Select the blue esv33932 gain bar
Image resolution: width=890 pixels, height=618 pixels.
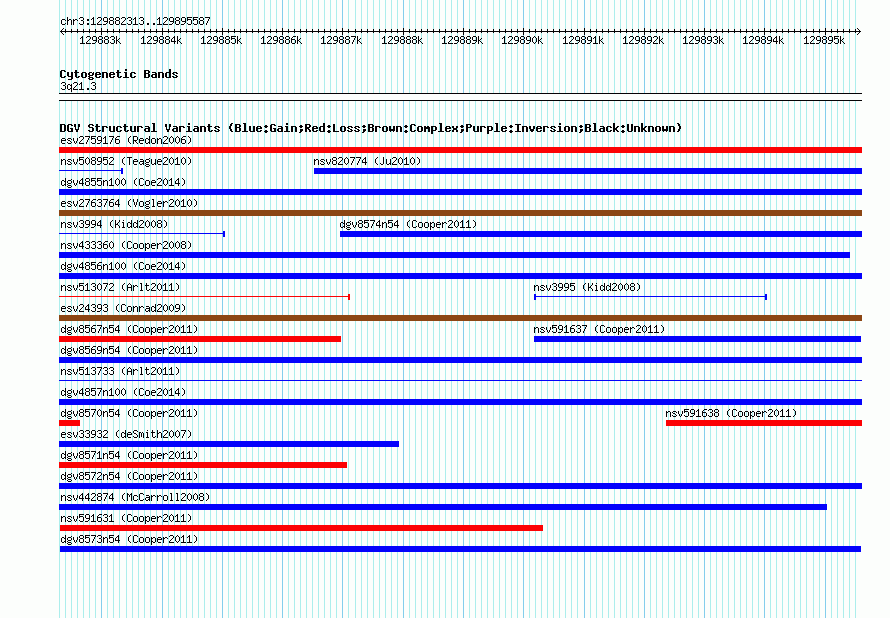point(229,444)
